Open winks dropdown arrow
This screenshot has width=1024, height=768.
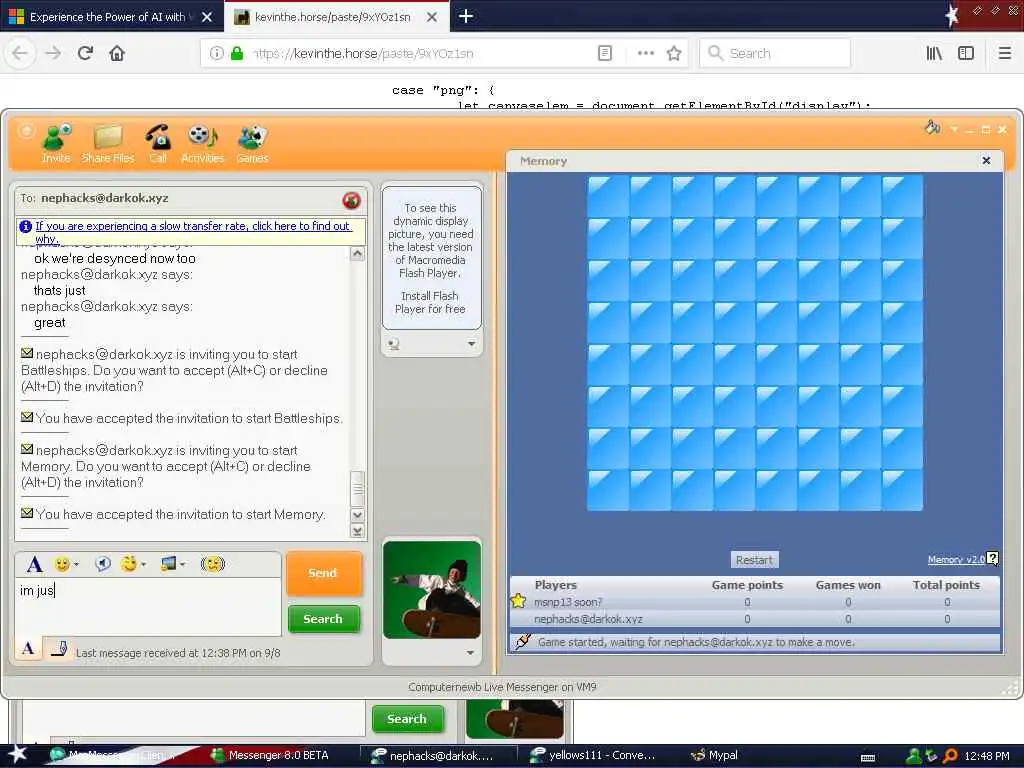coord(143,564)
